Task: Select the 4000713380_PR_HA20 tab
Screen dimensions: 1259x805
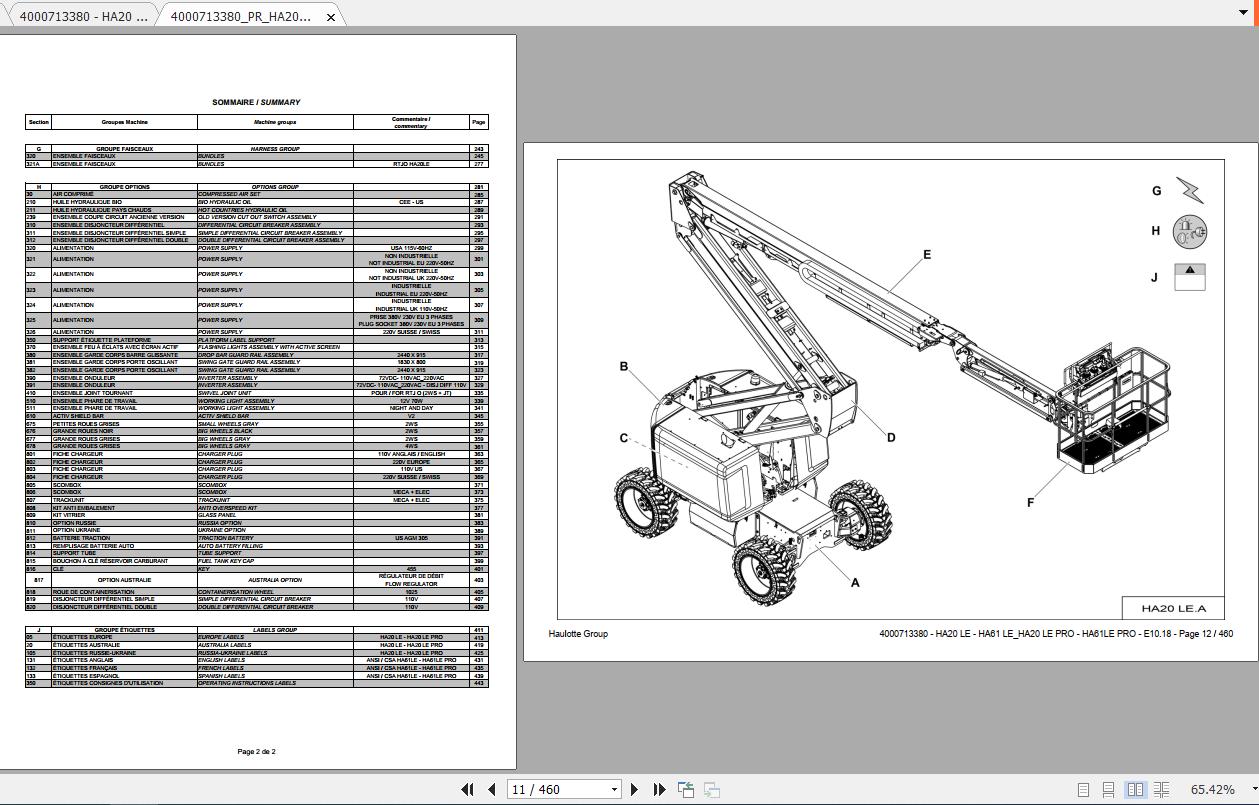Action: [x=240, y=16]
